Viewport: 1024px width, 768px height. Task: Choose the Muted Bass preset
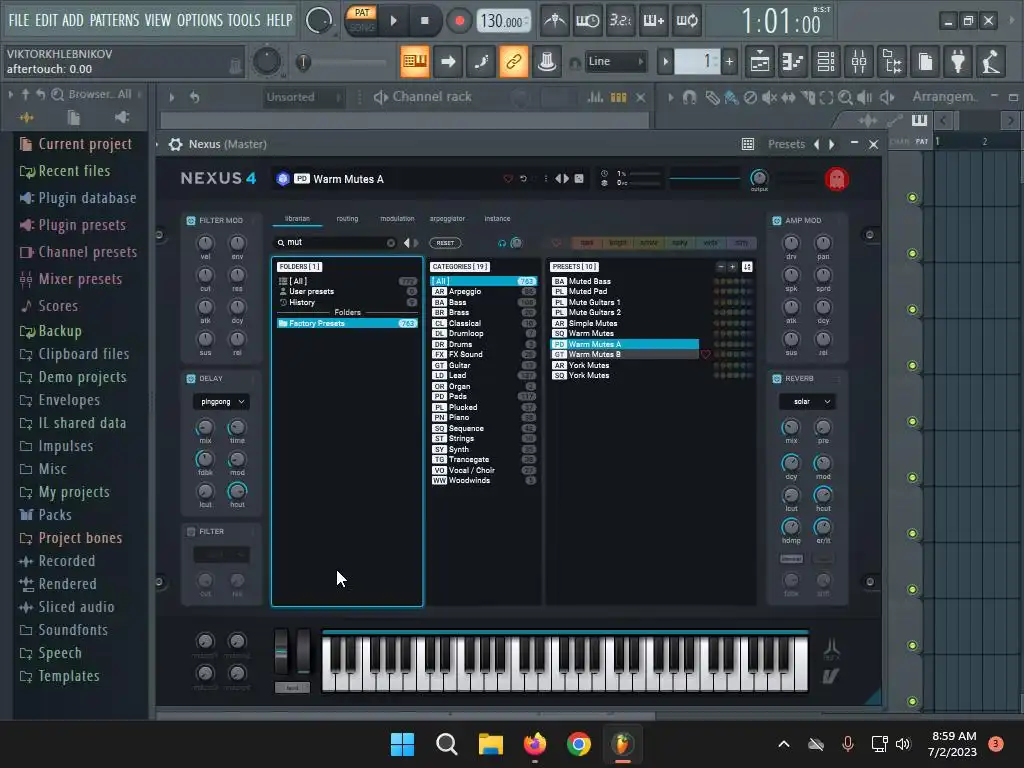[625, 281]
